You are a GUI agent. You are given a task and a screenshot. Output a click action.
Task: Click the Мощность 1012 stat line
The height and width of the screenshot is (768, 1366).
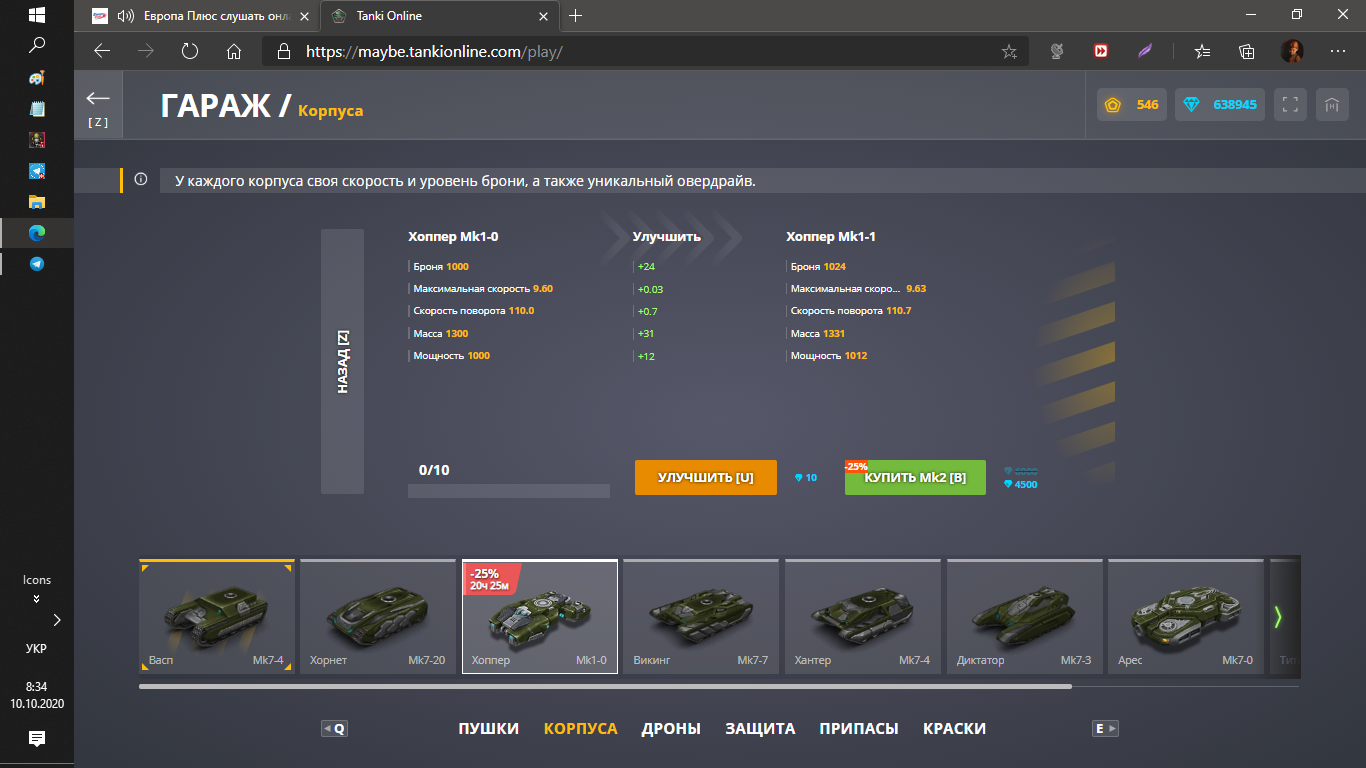828,356
